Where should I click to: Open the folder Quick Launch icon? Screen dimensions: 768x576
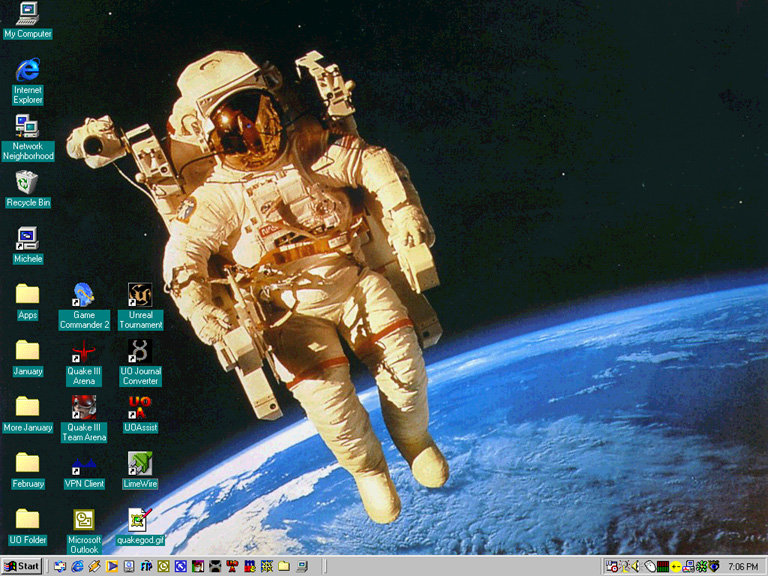pos(284,566)
